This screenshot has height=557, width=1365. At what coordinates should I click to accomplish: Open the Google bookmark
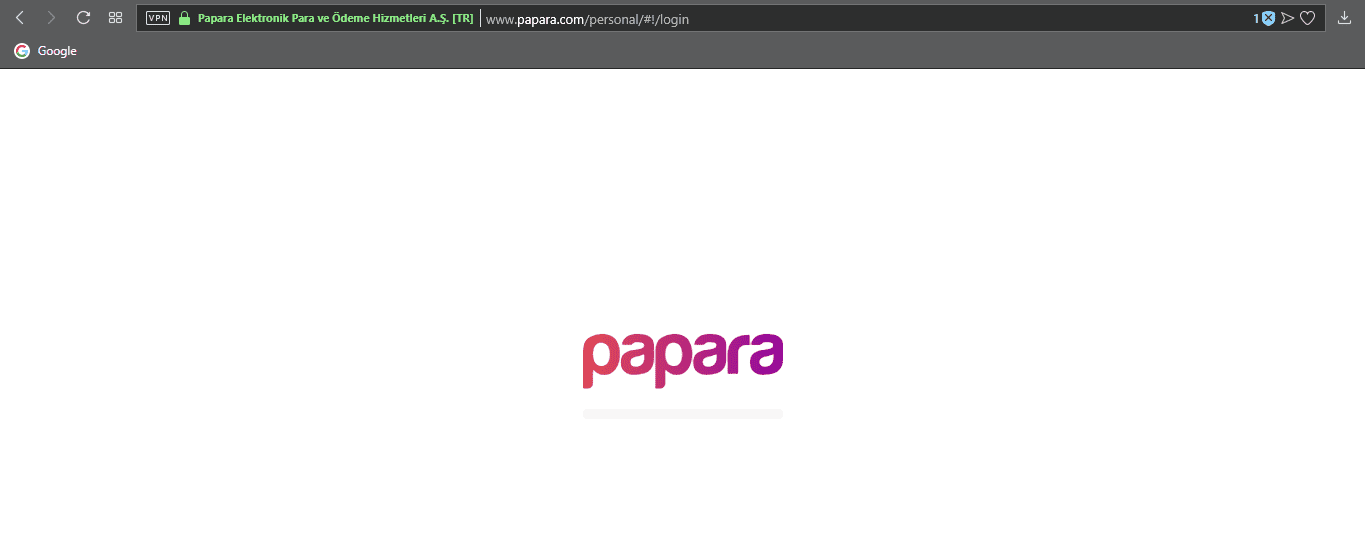coord(46,51)
